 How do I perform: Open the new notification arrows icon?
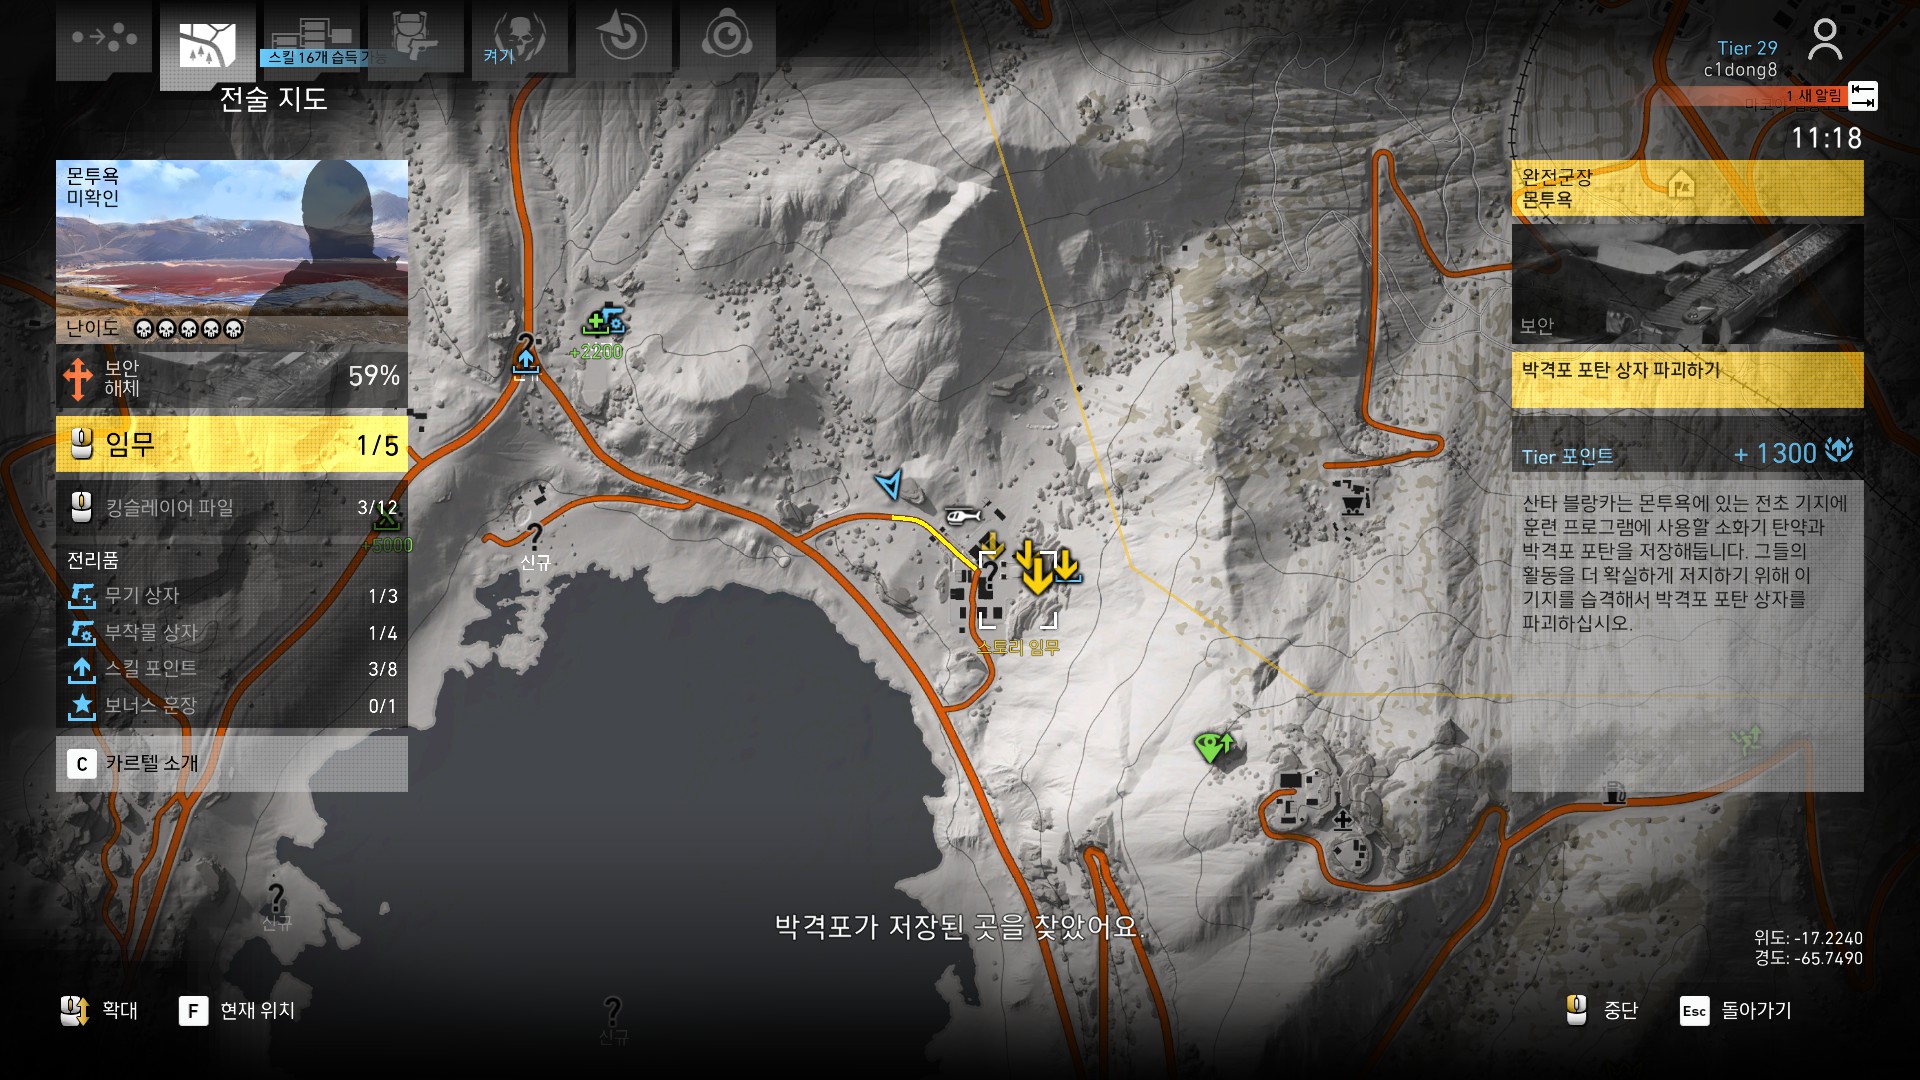1862,96
